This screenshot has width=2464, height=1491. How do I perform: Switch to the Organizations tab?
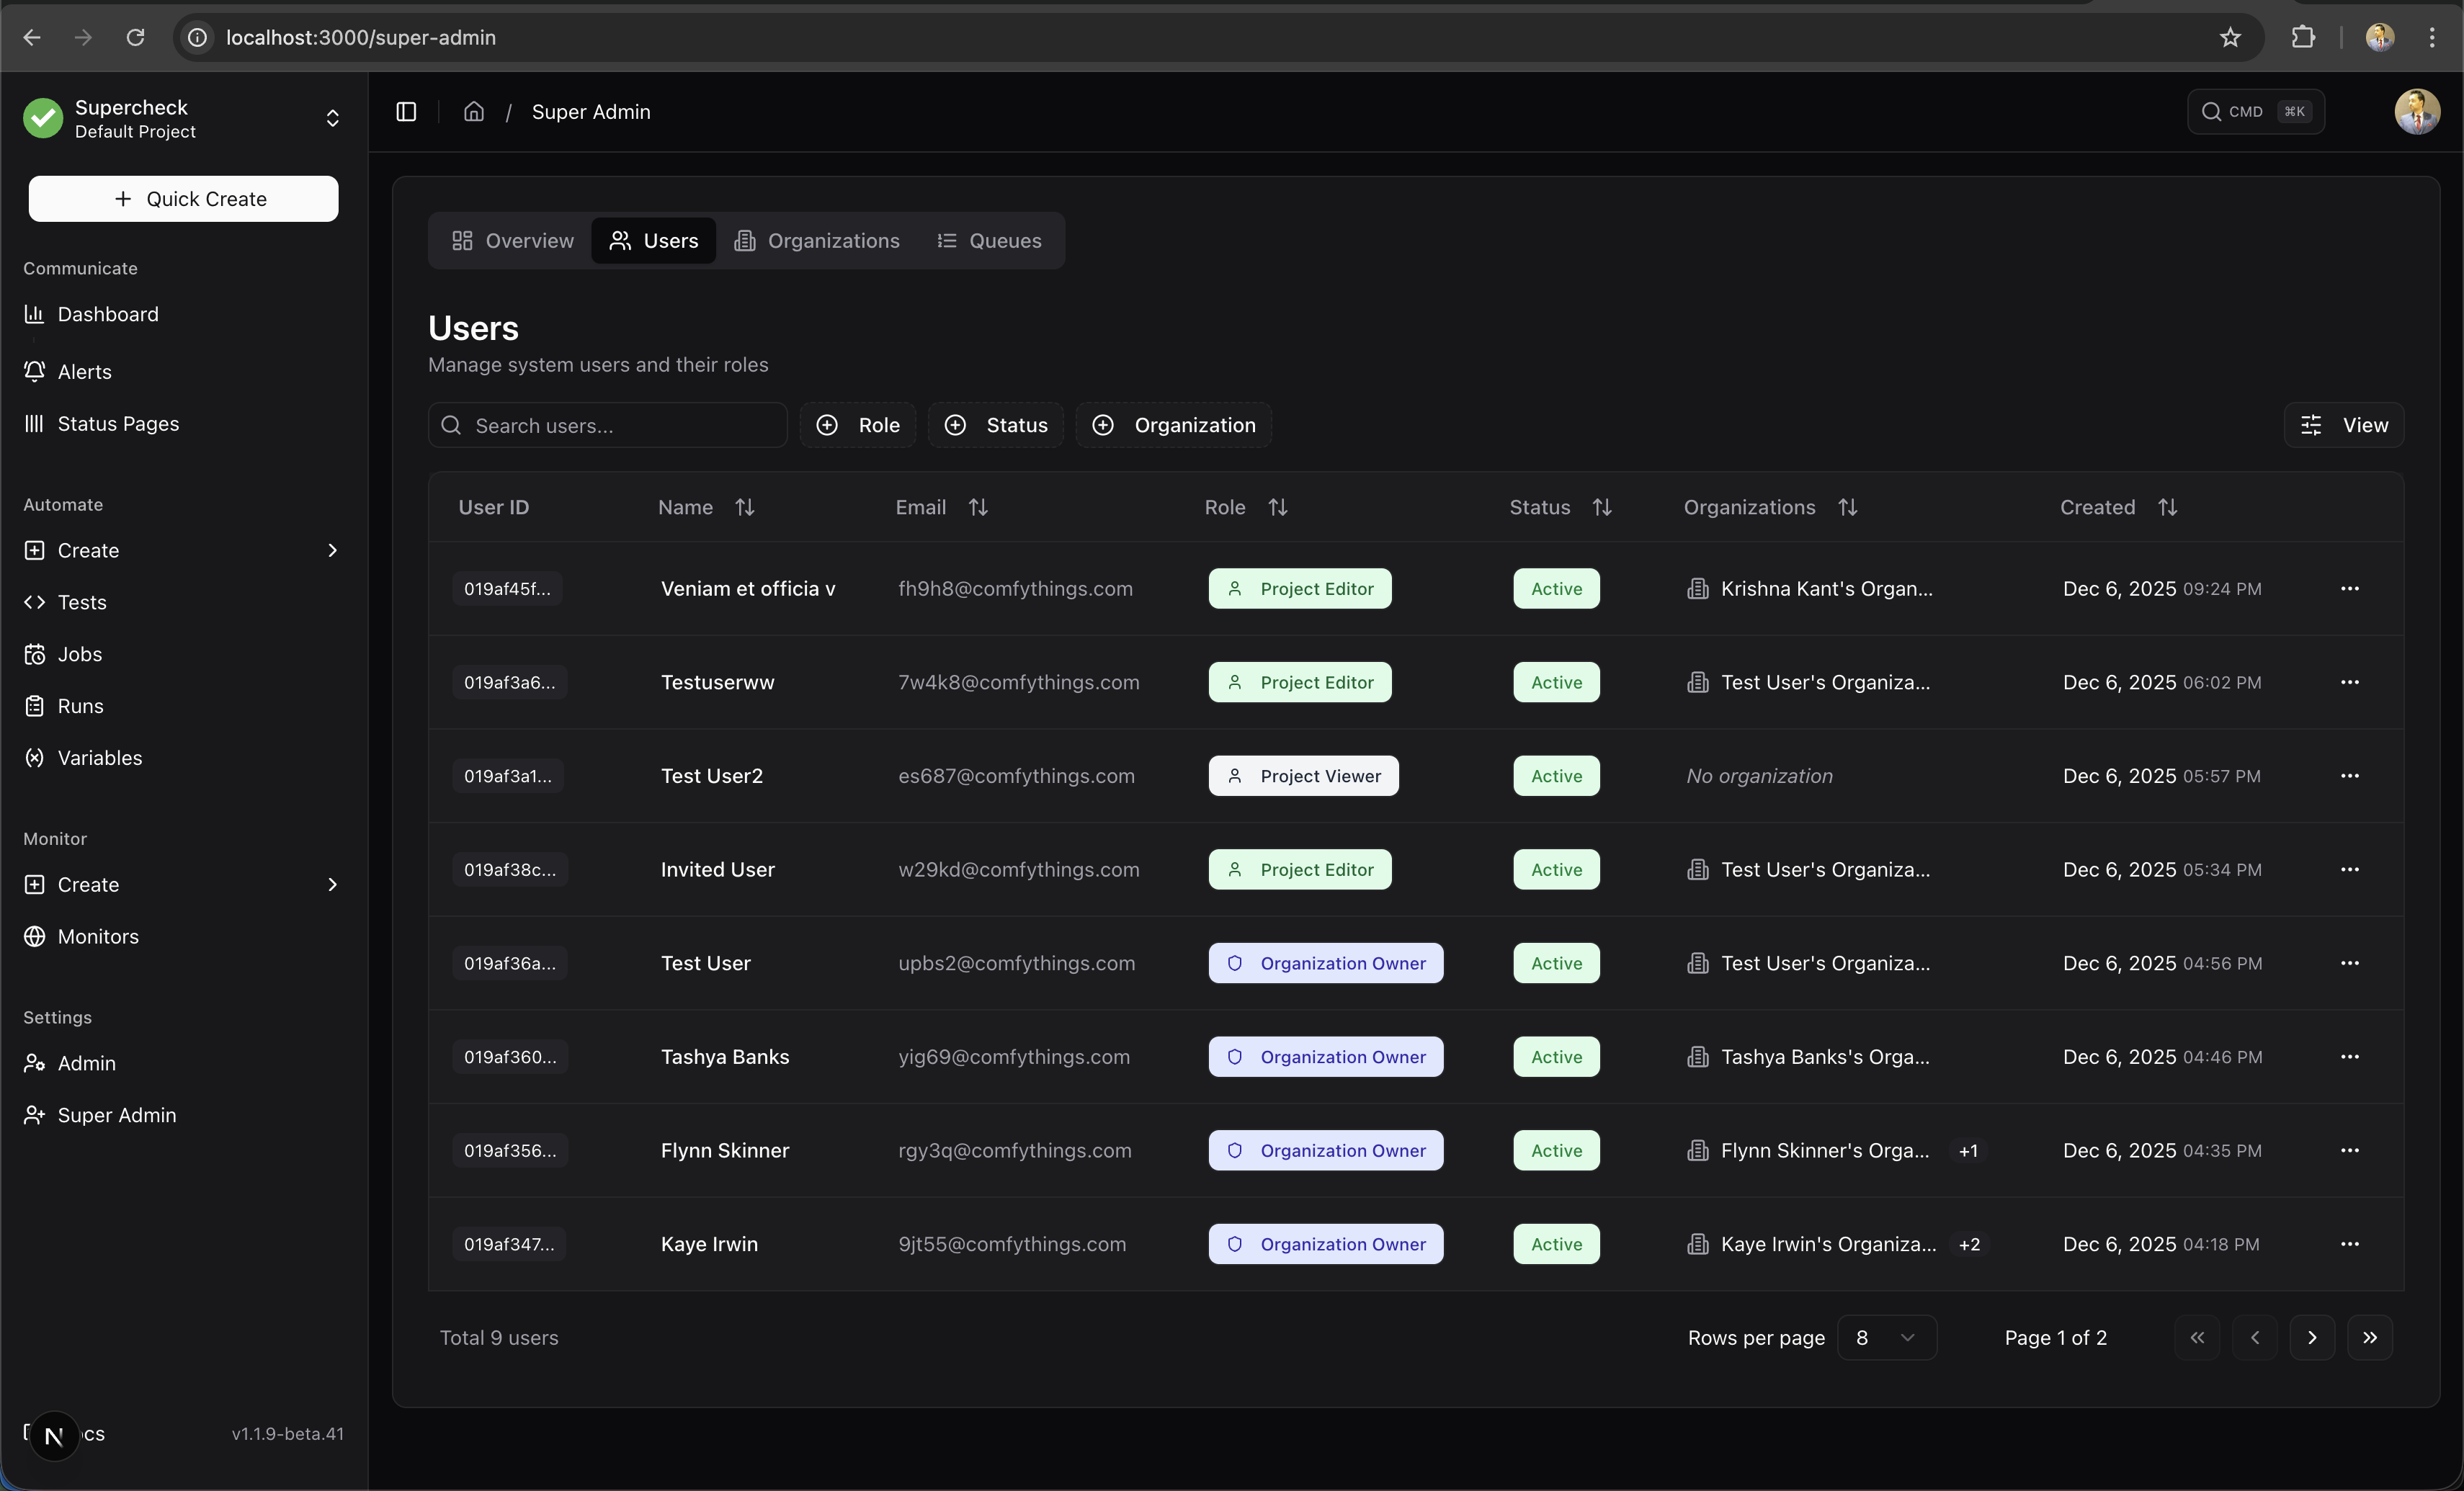coord(817,241)
